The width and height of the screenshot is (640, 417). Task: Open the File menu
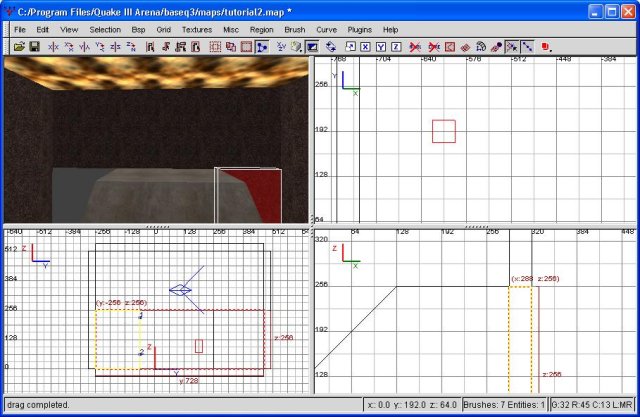20,30
